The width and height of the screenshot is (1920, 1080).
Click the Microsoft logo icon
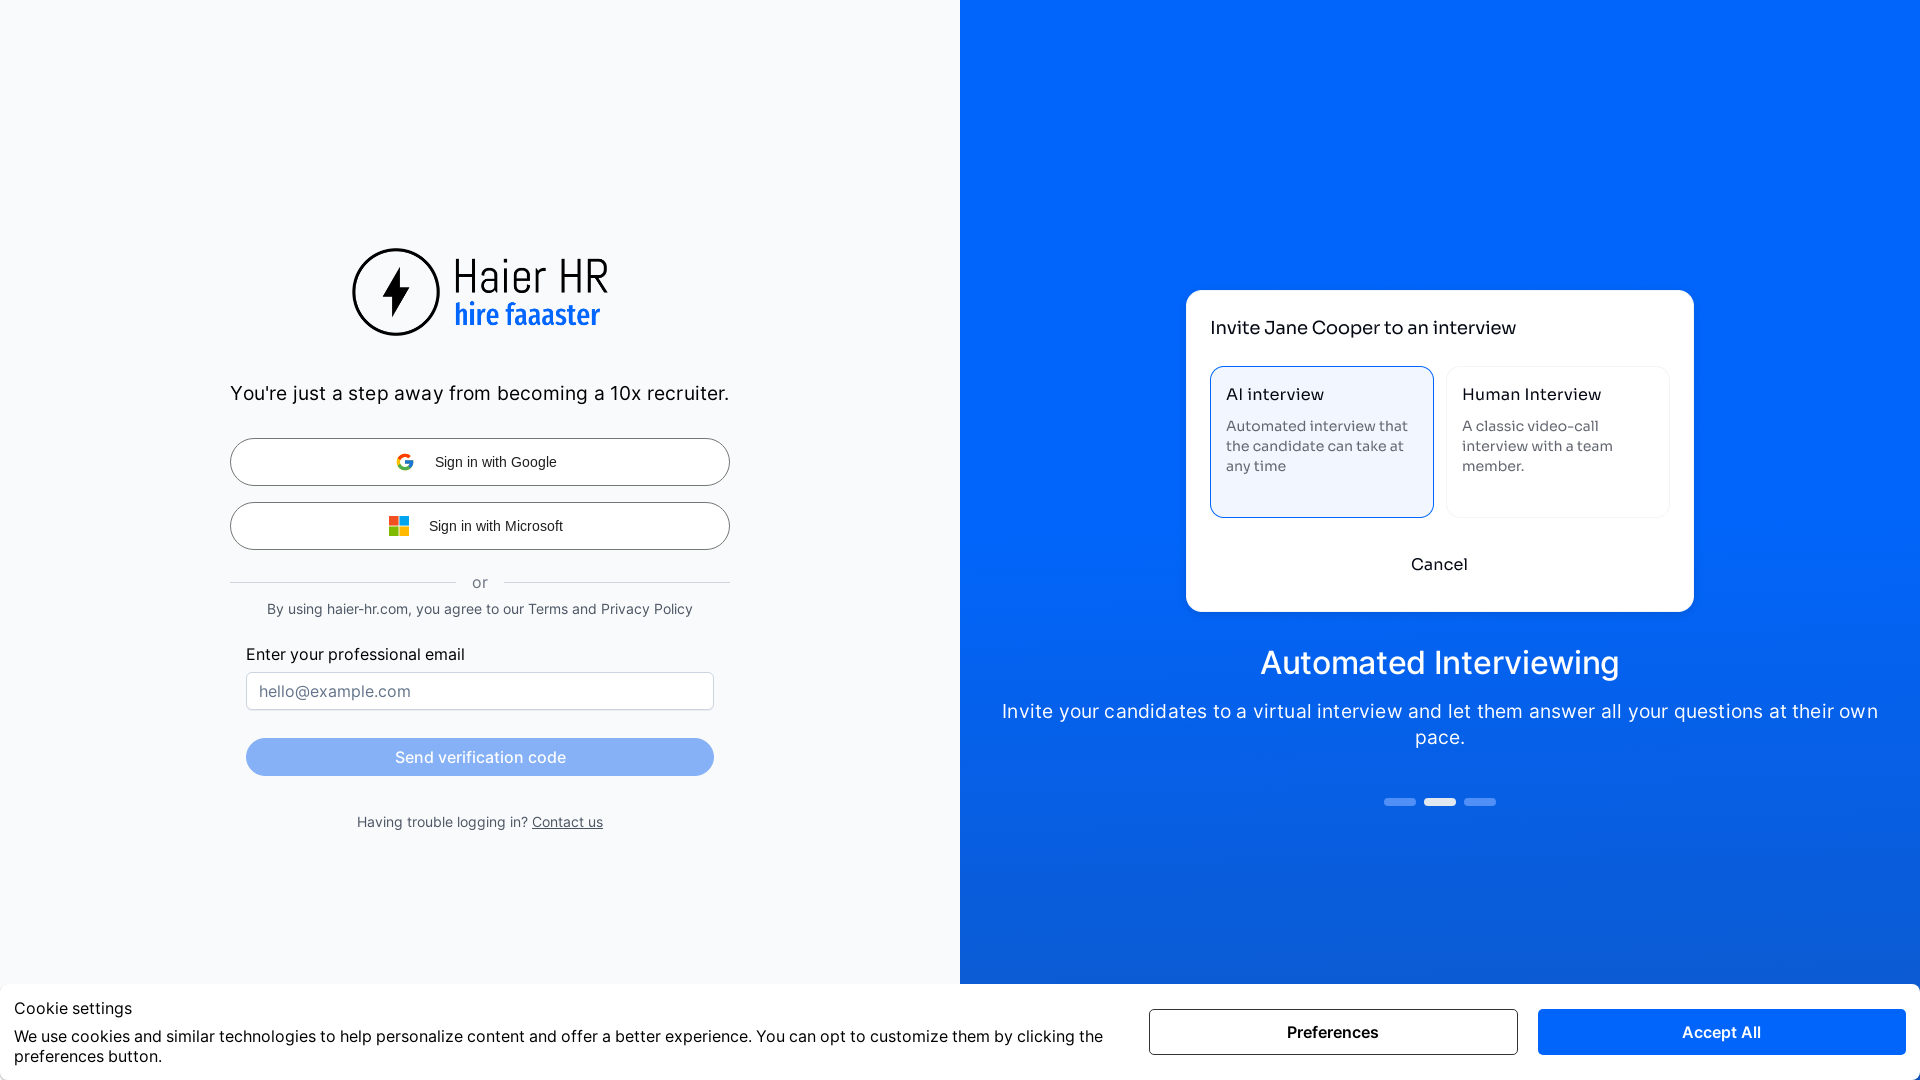(x=399, y=526)
